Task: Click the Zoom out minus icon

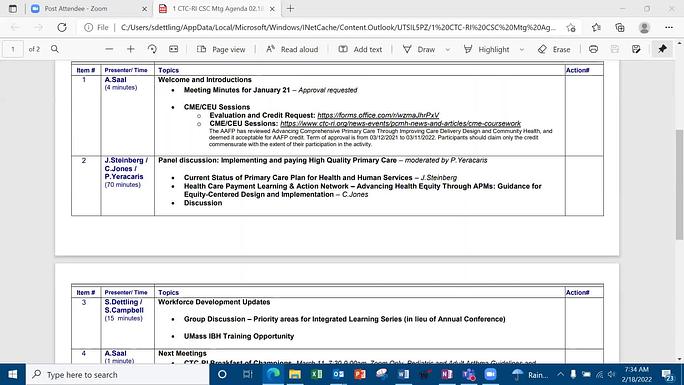Action: [x=109, y=49]
